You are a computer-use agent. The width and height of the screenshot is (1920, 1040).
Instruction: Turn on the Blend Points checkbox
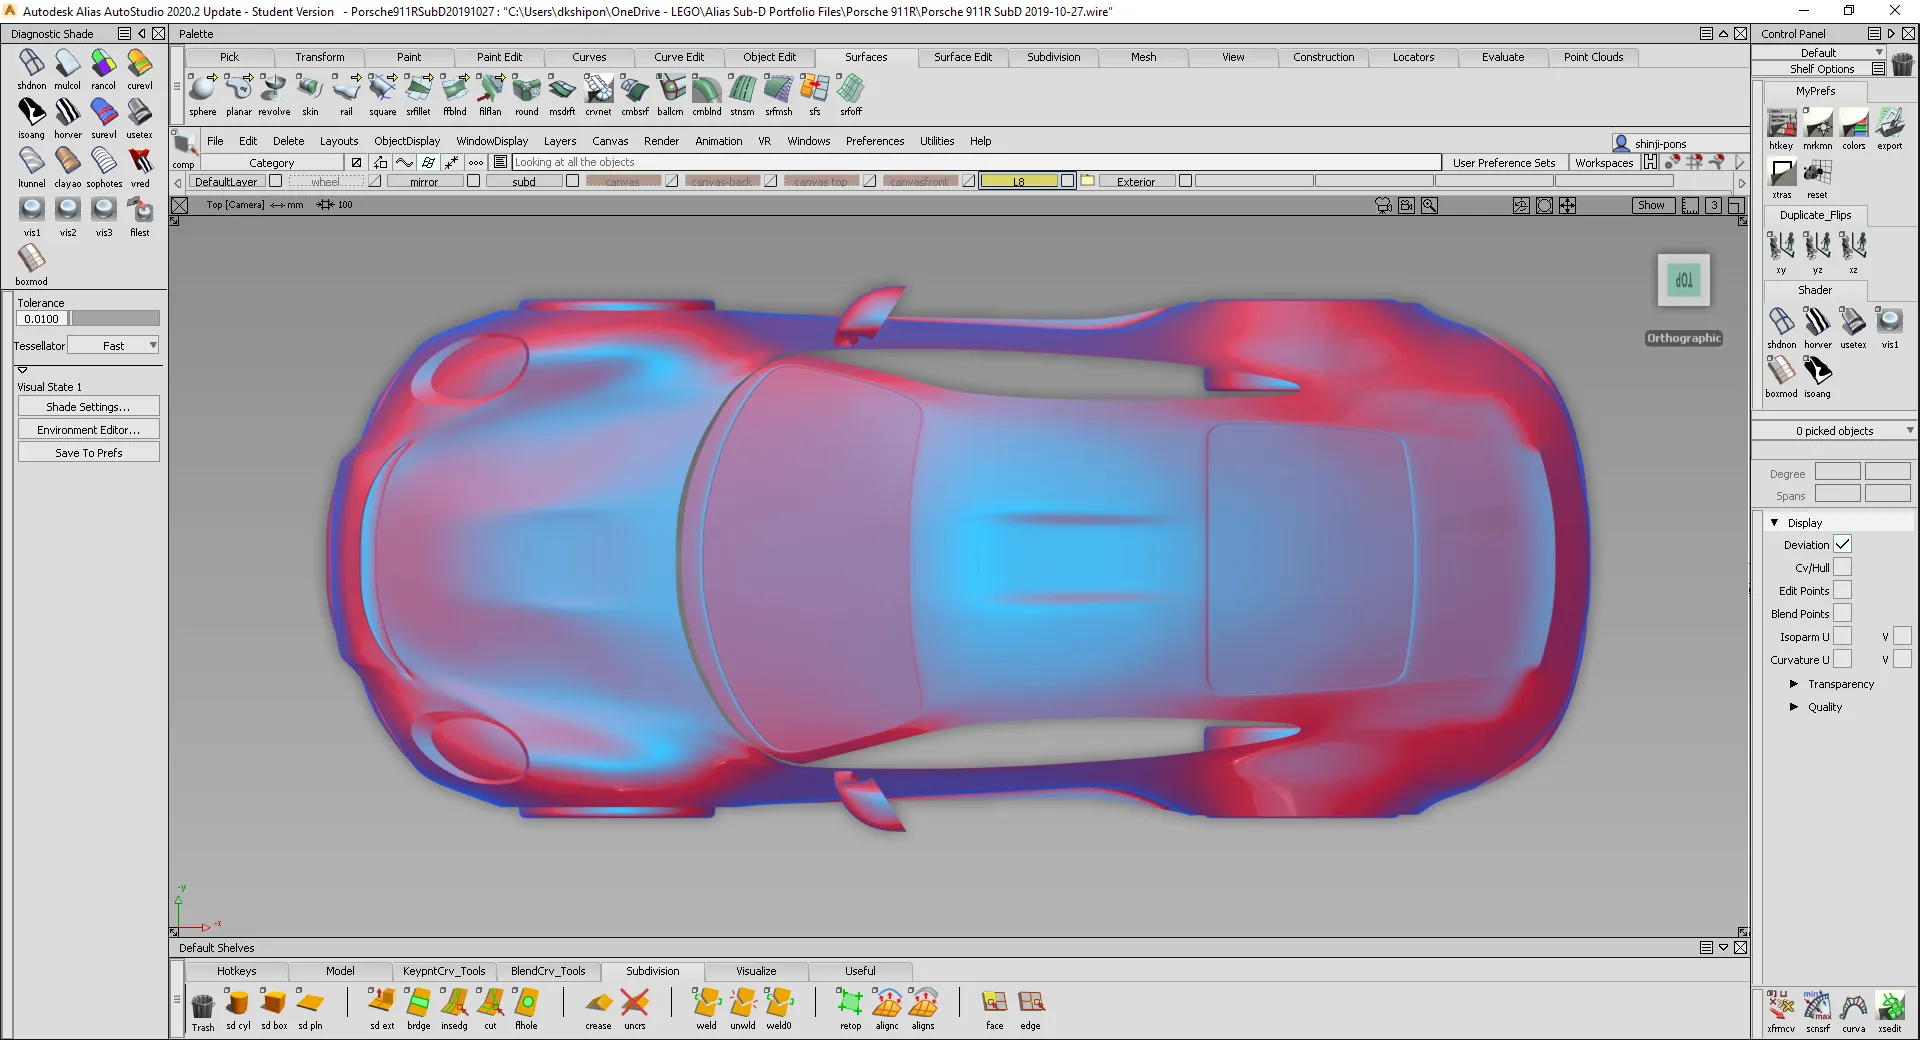[1842, 613]
